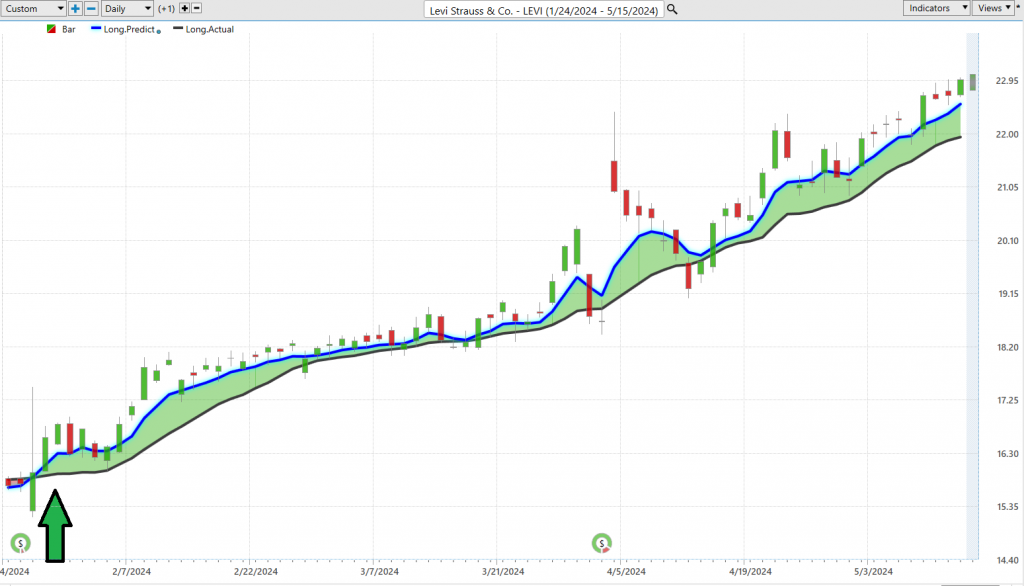This screenshot has width=1024, height=586.
Task: Click the blue minus zoom-out button
Action: click(91, 8)
